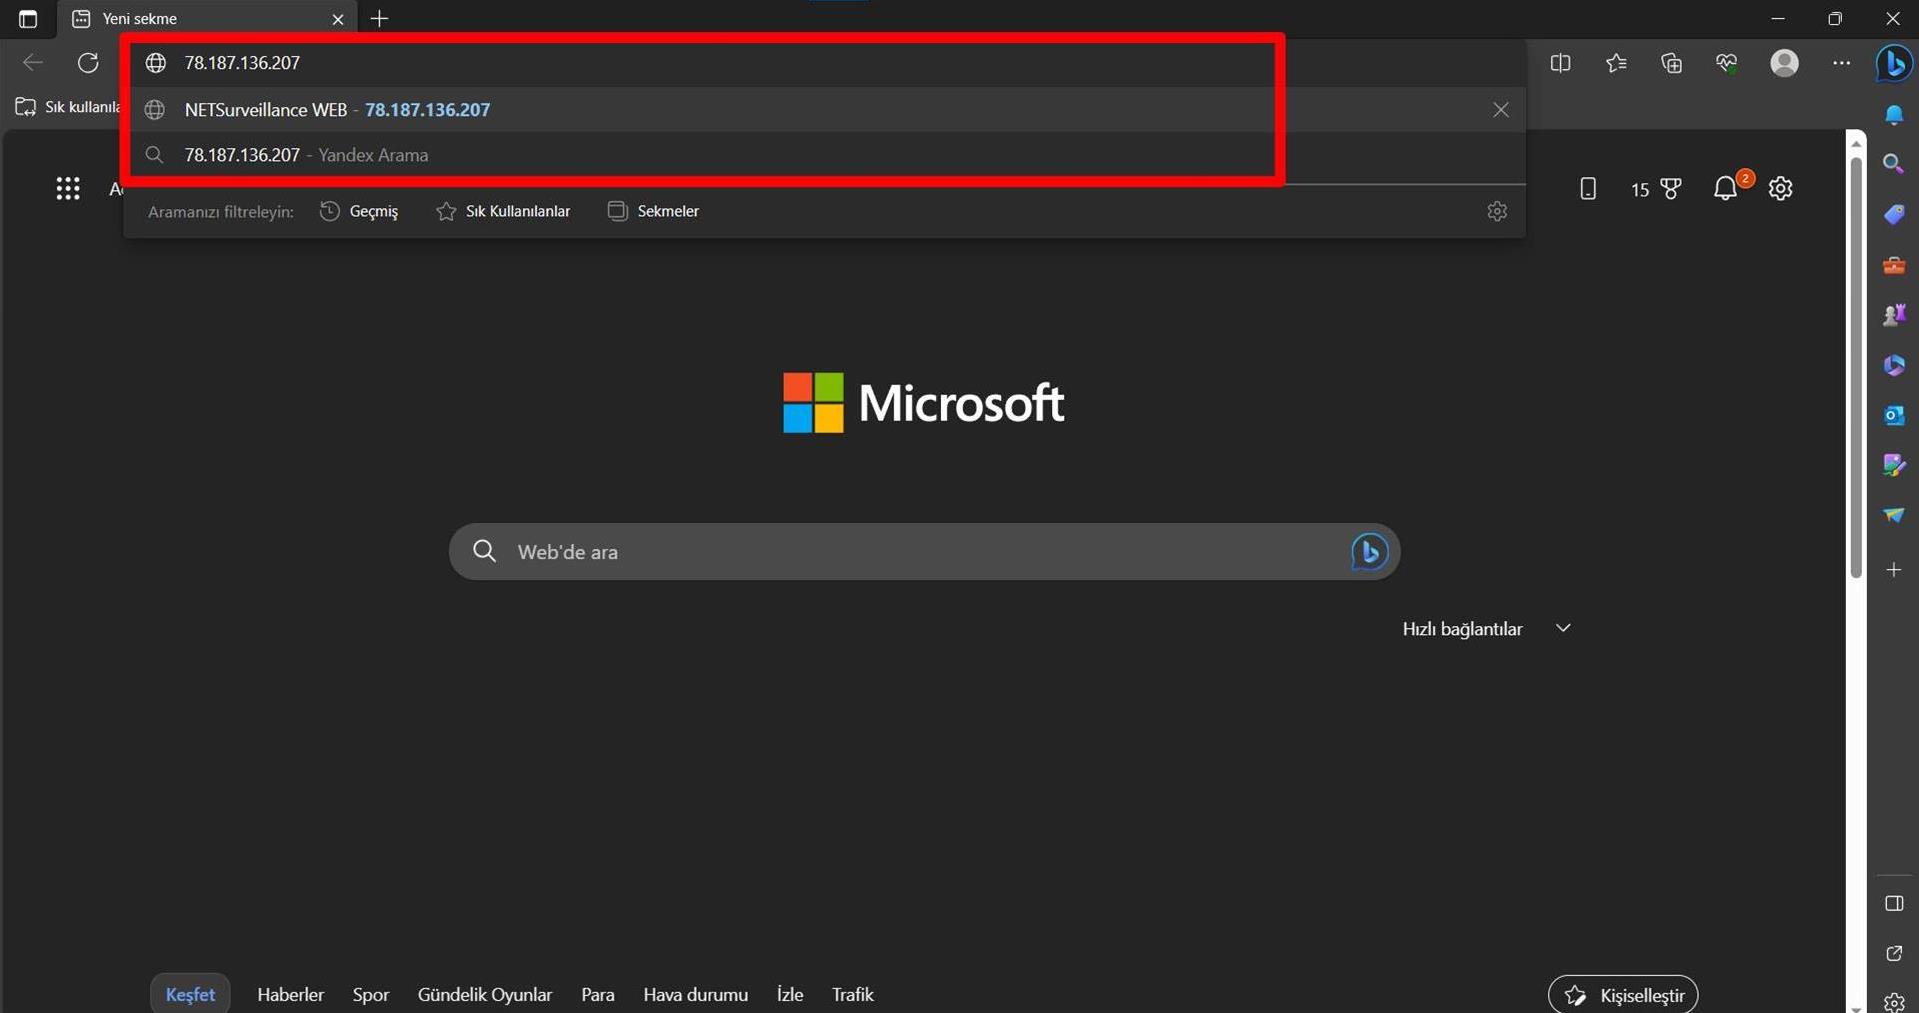Click the scrollbar down arrow
The image size is (1919, 1013).
coord(1856,1008)
